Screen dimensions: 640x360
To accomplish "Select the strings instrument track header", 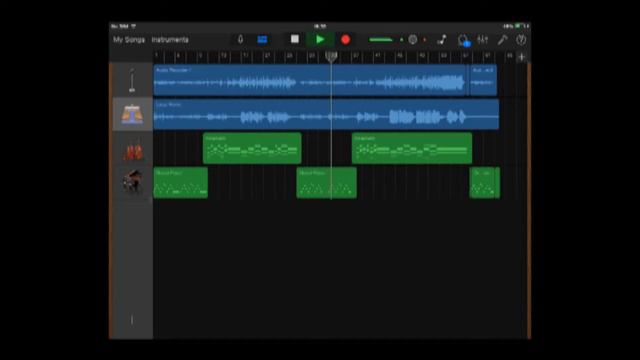I will [x=132, y=149].
